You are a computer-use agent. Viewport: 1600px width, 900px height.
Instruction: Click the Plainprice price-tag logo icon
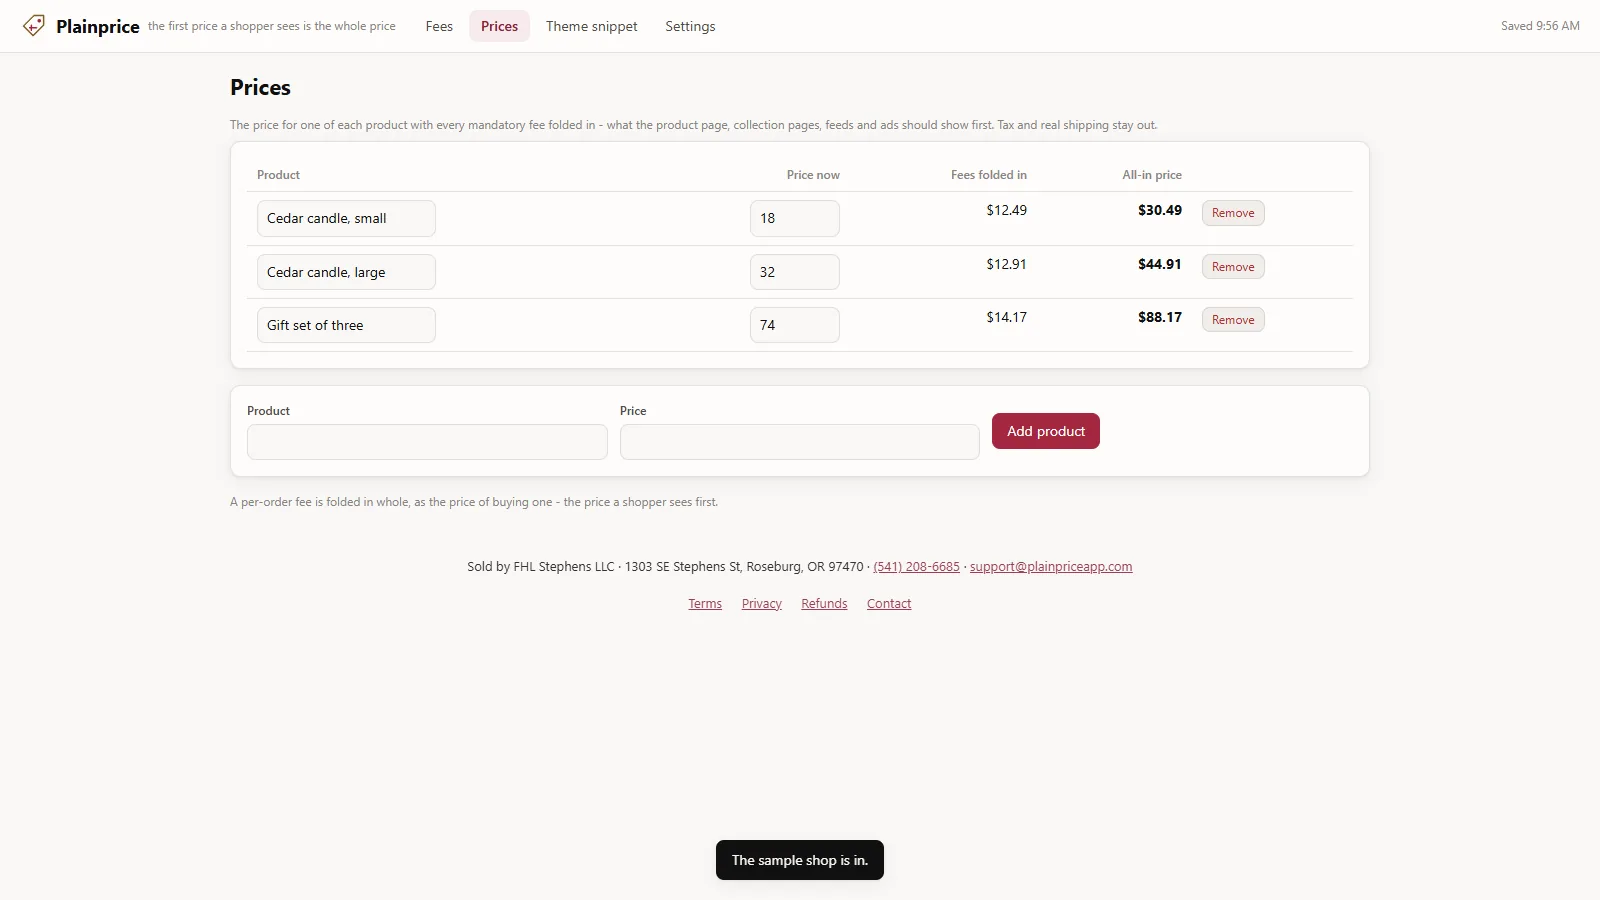(x=34, y=26)
